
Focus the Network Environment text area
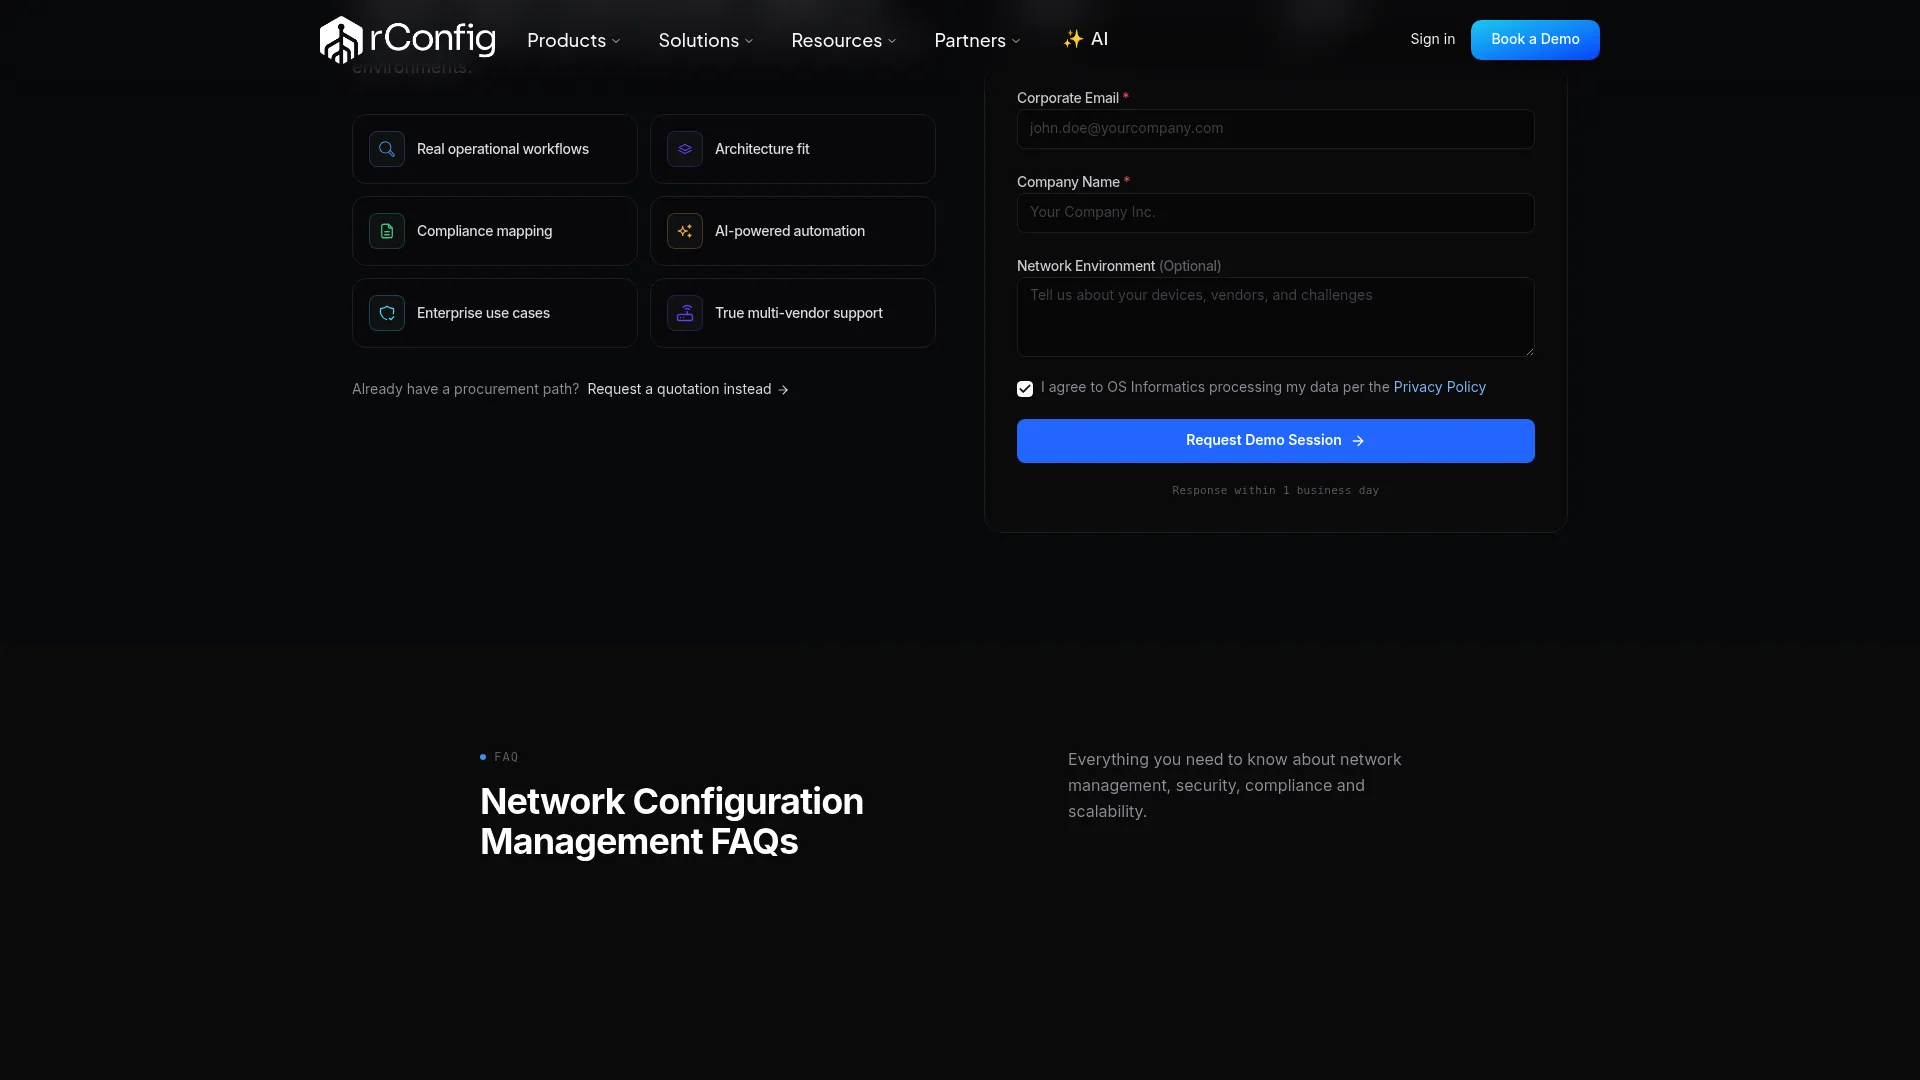(x=1276, y=317)
